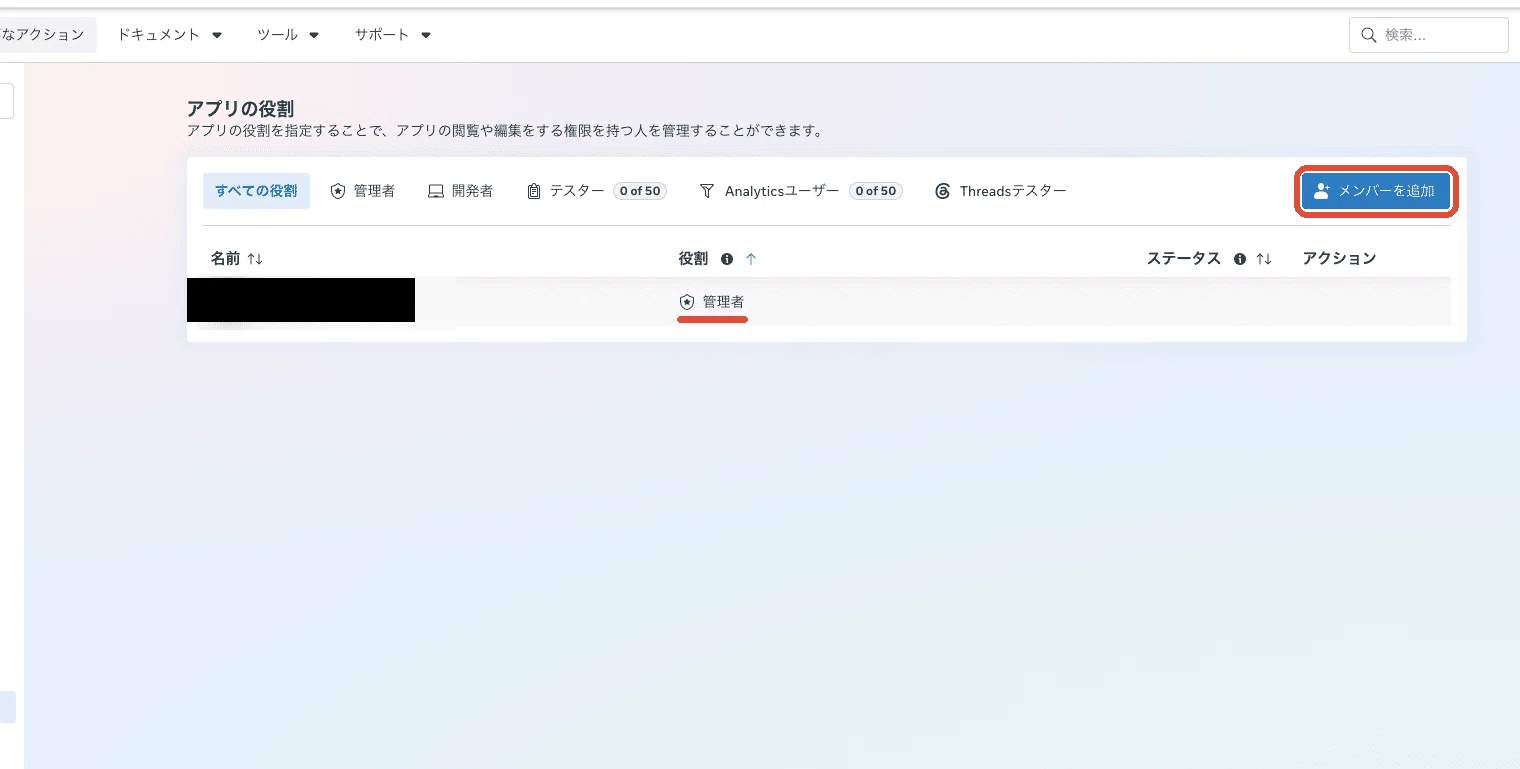This screenshot has height=769, width=1520.
Task: Open the Threadsテスター tab
Action: [x=1000, y=191]
